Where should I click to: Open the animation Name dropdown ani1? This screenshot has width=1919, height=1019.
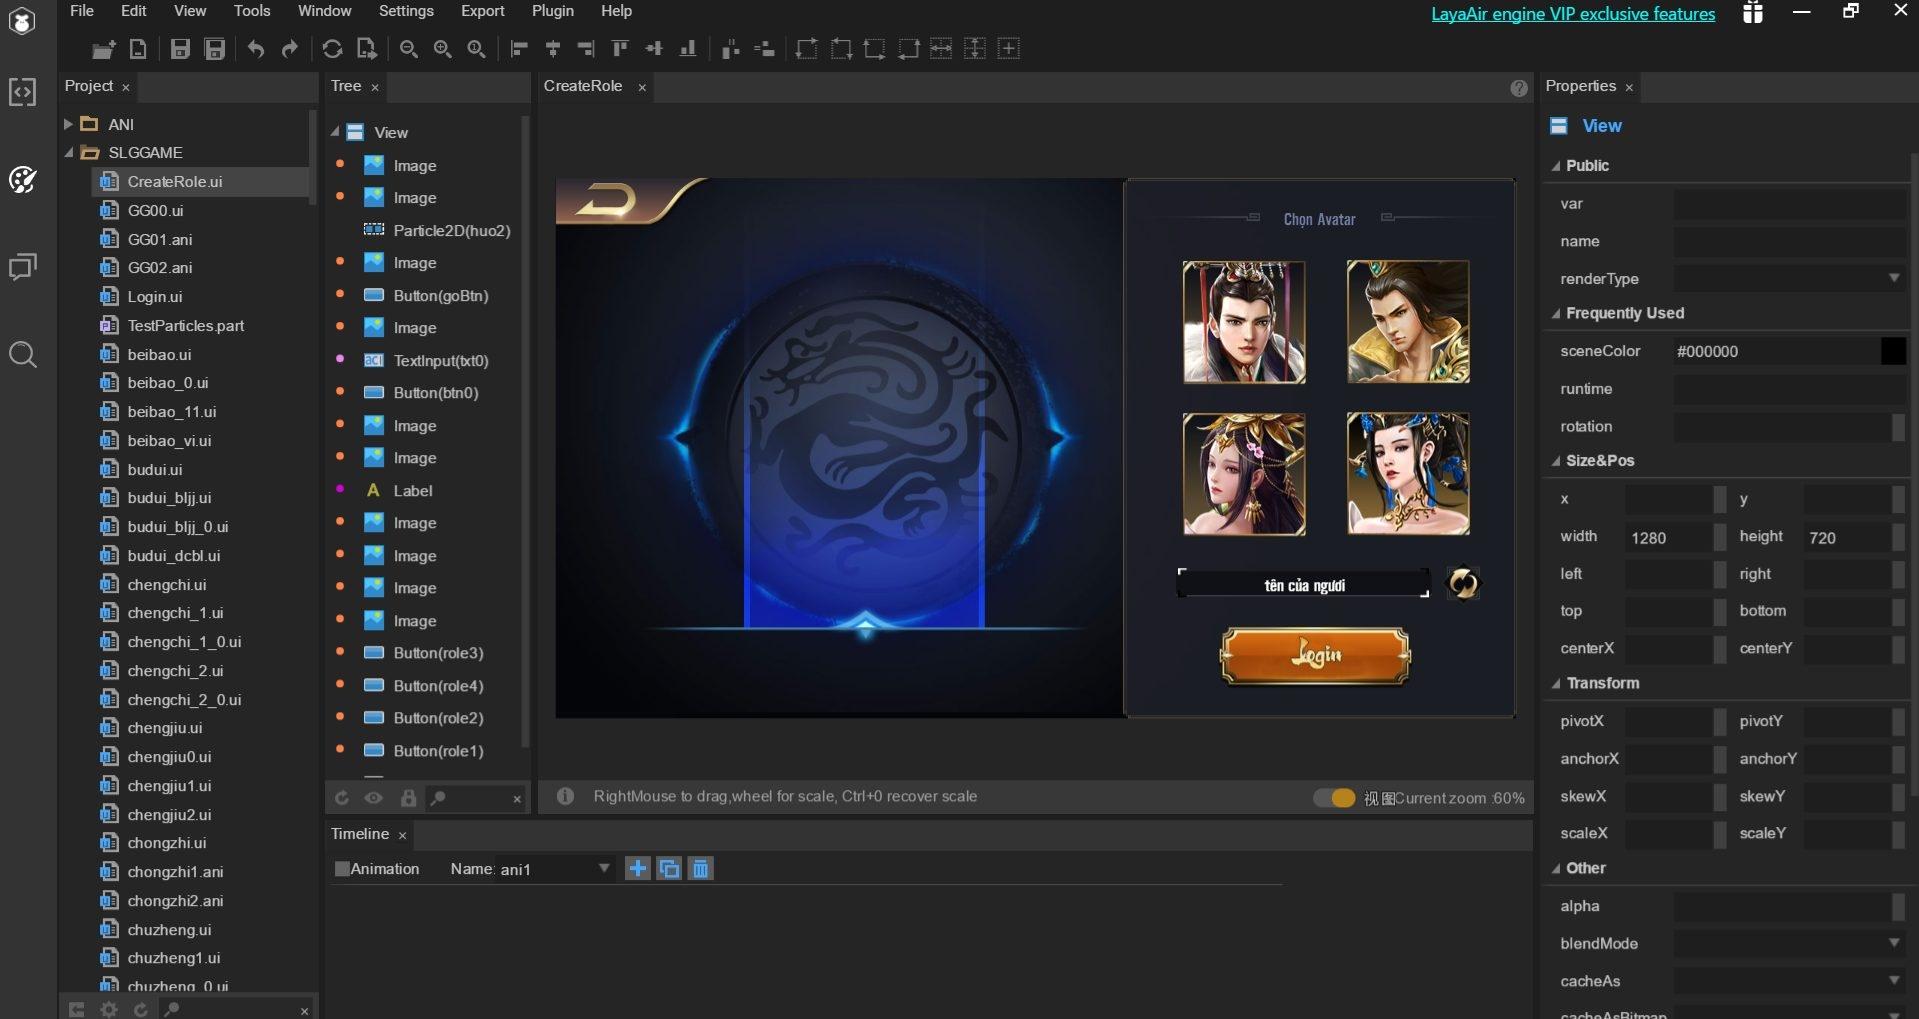point(603,869)
